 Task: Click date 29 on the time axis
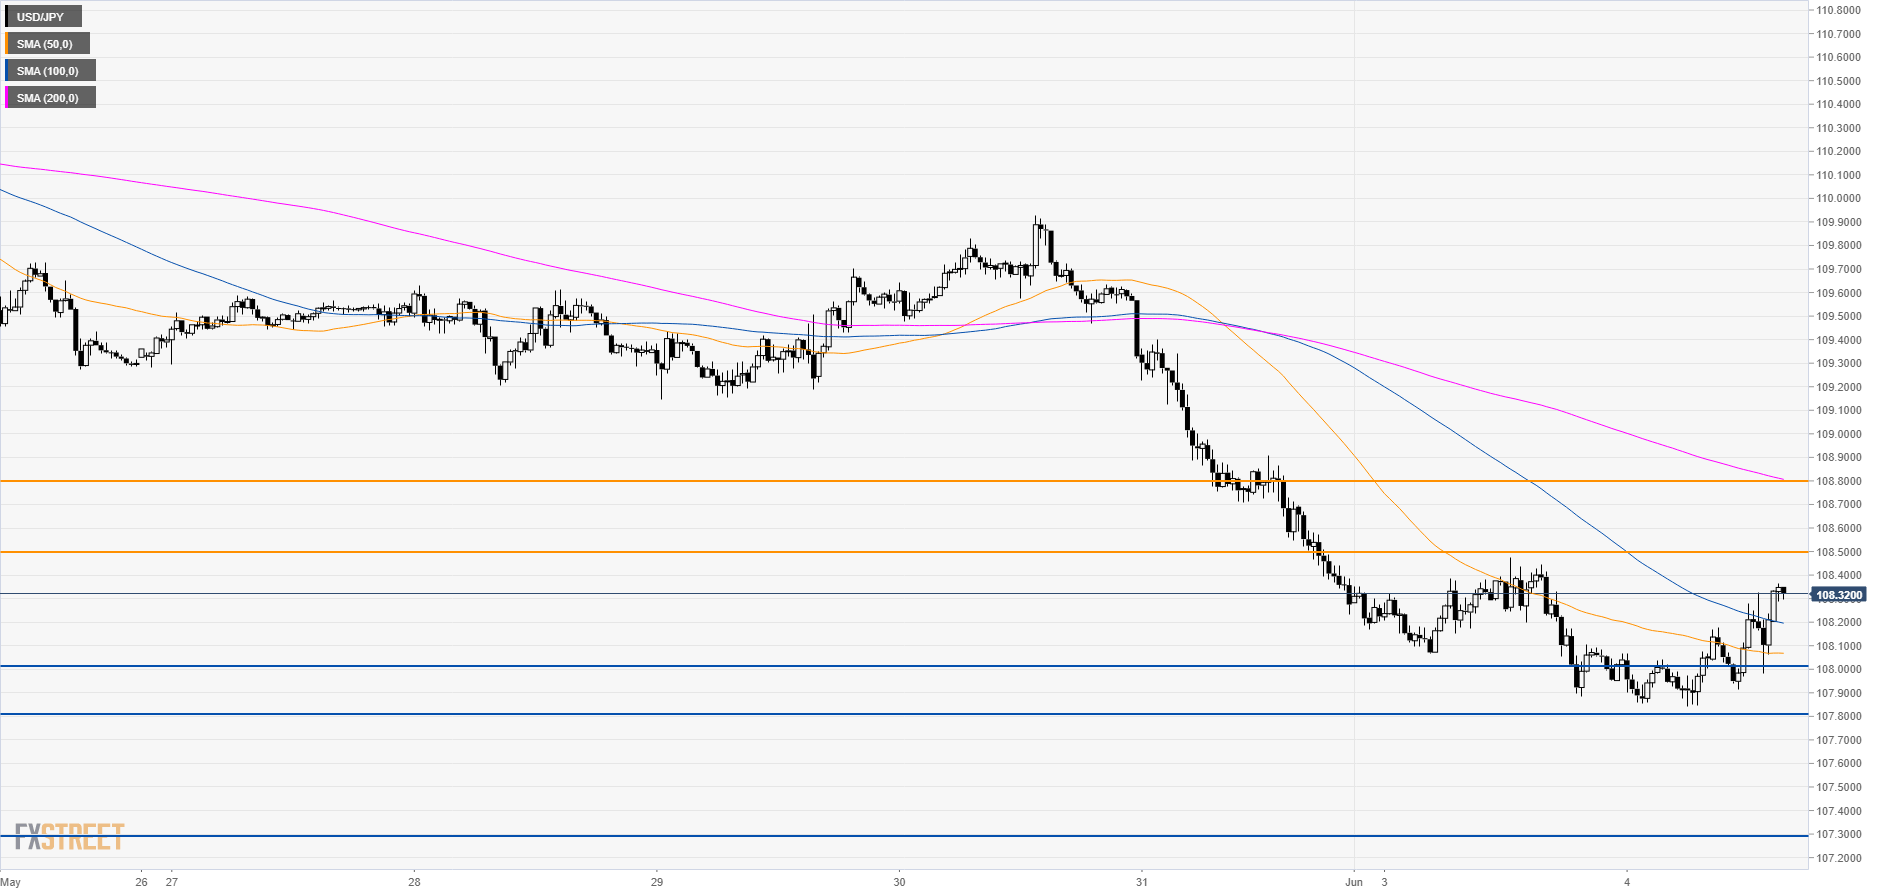(x=657, y=882)
